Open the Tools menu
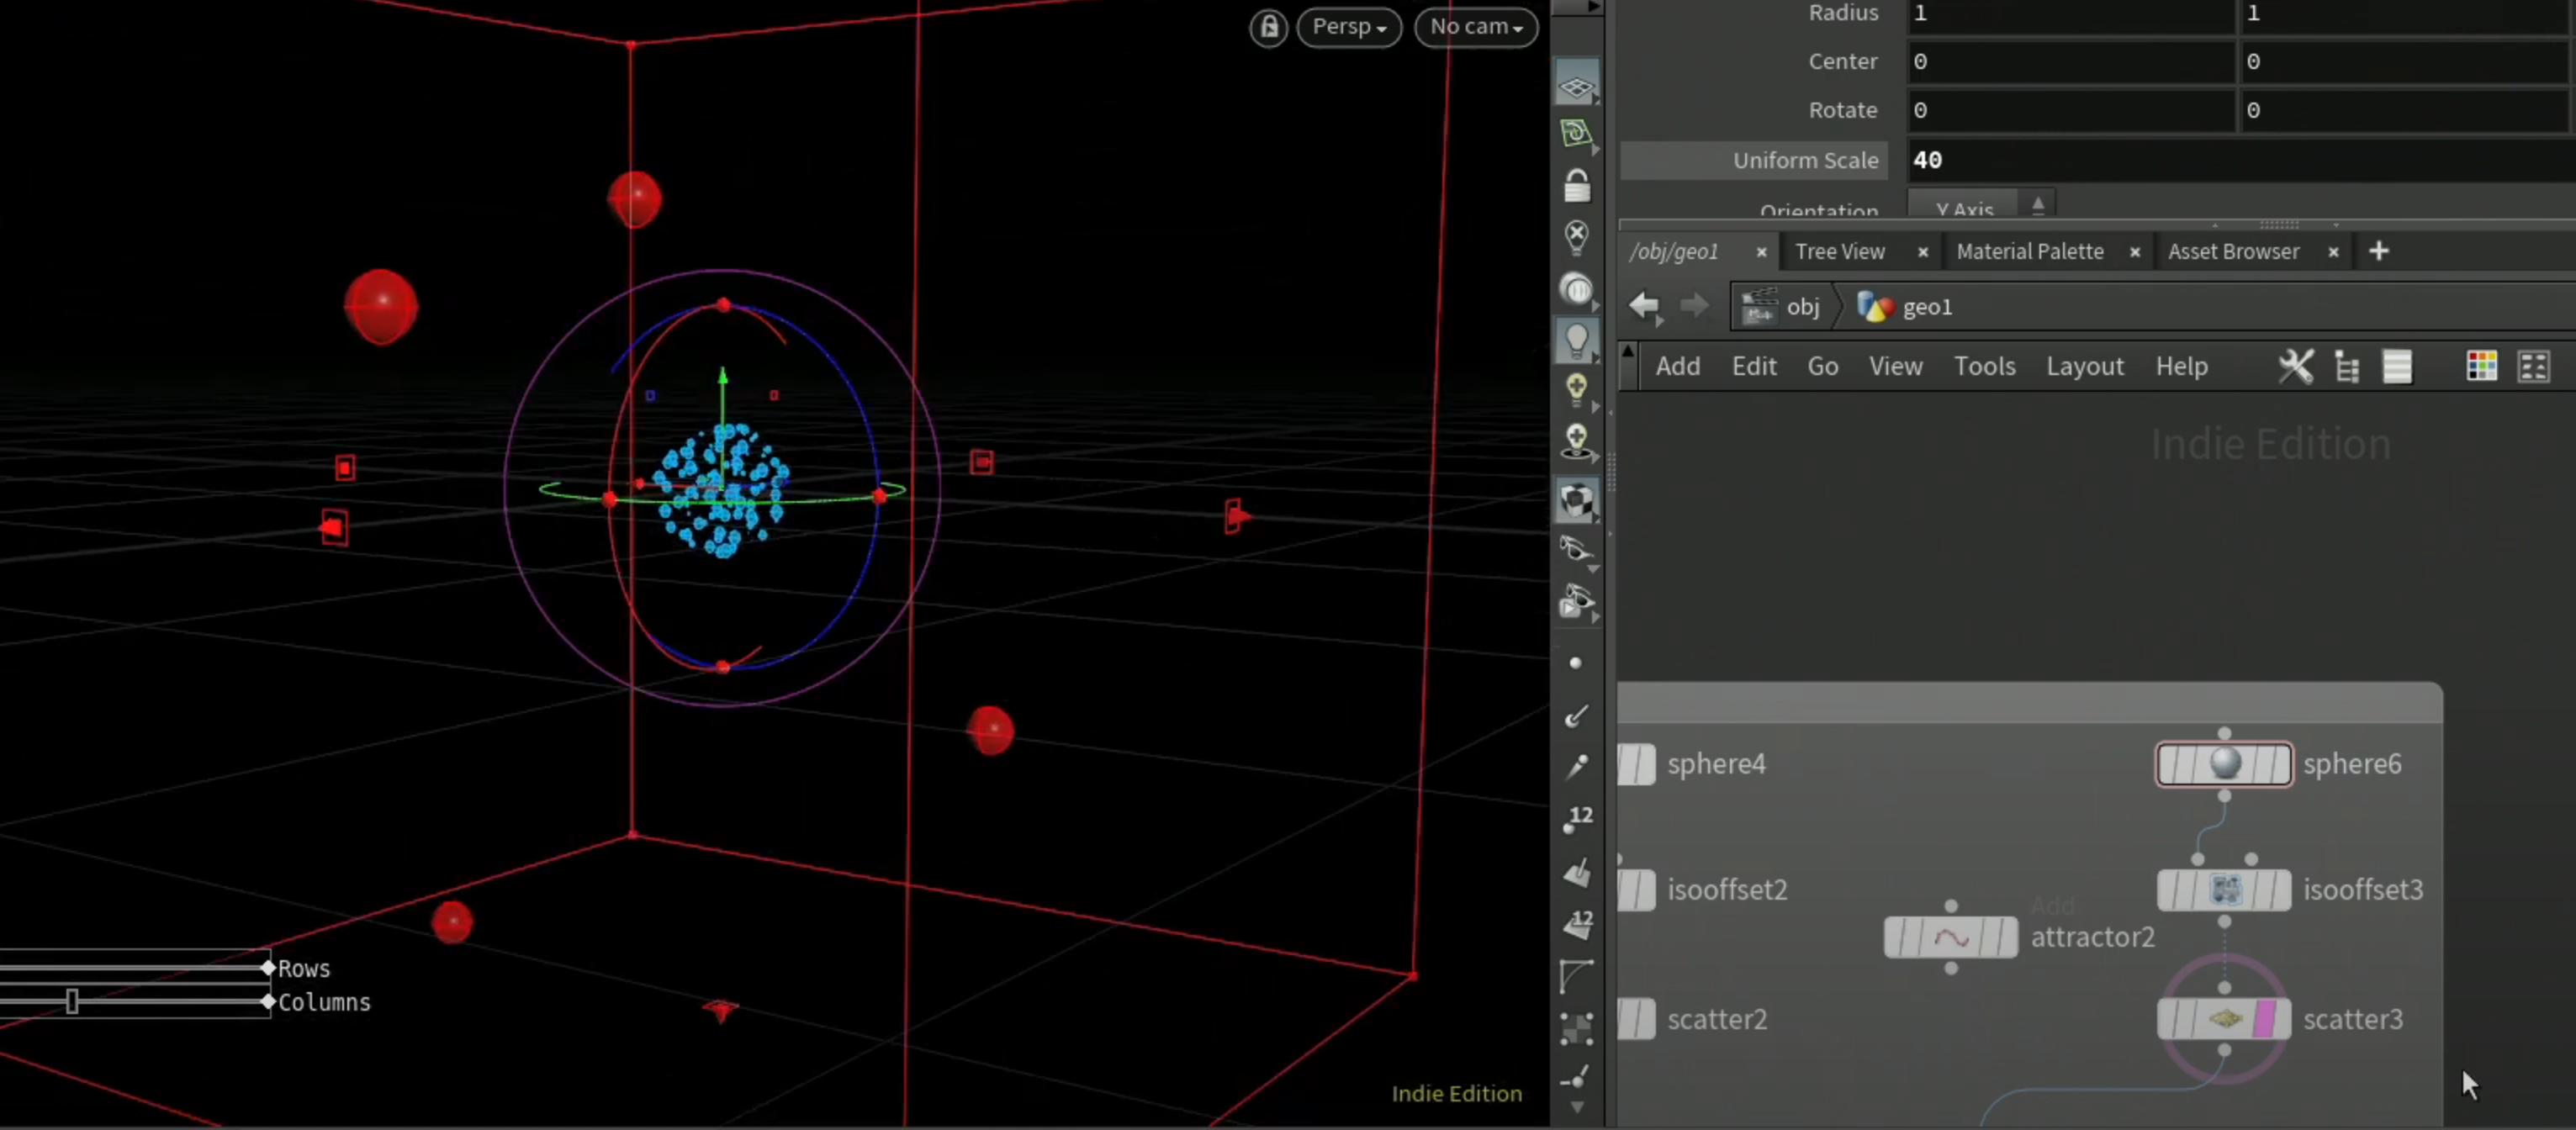This screenshot has height=1130, width=2576. tap(1984, 366)
